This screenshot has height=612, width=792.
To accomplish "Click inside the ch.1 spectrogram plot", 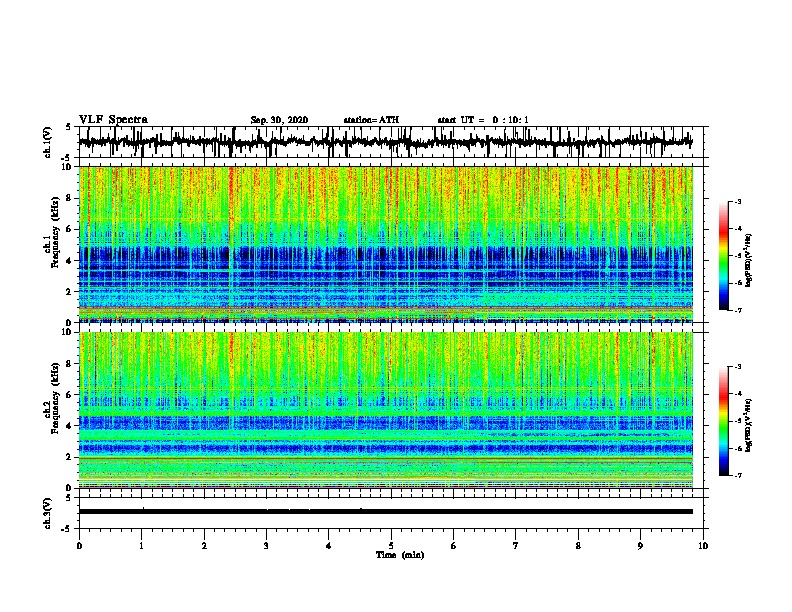I will 386,244.
